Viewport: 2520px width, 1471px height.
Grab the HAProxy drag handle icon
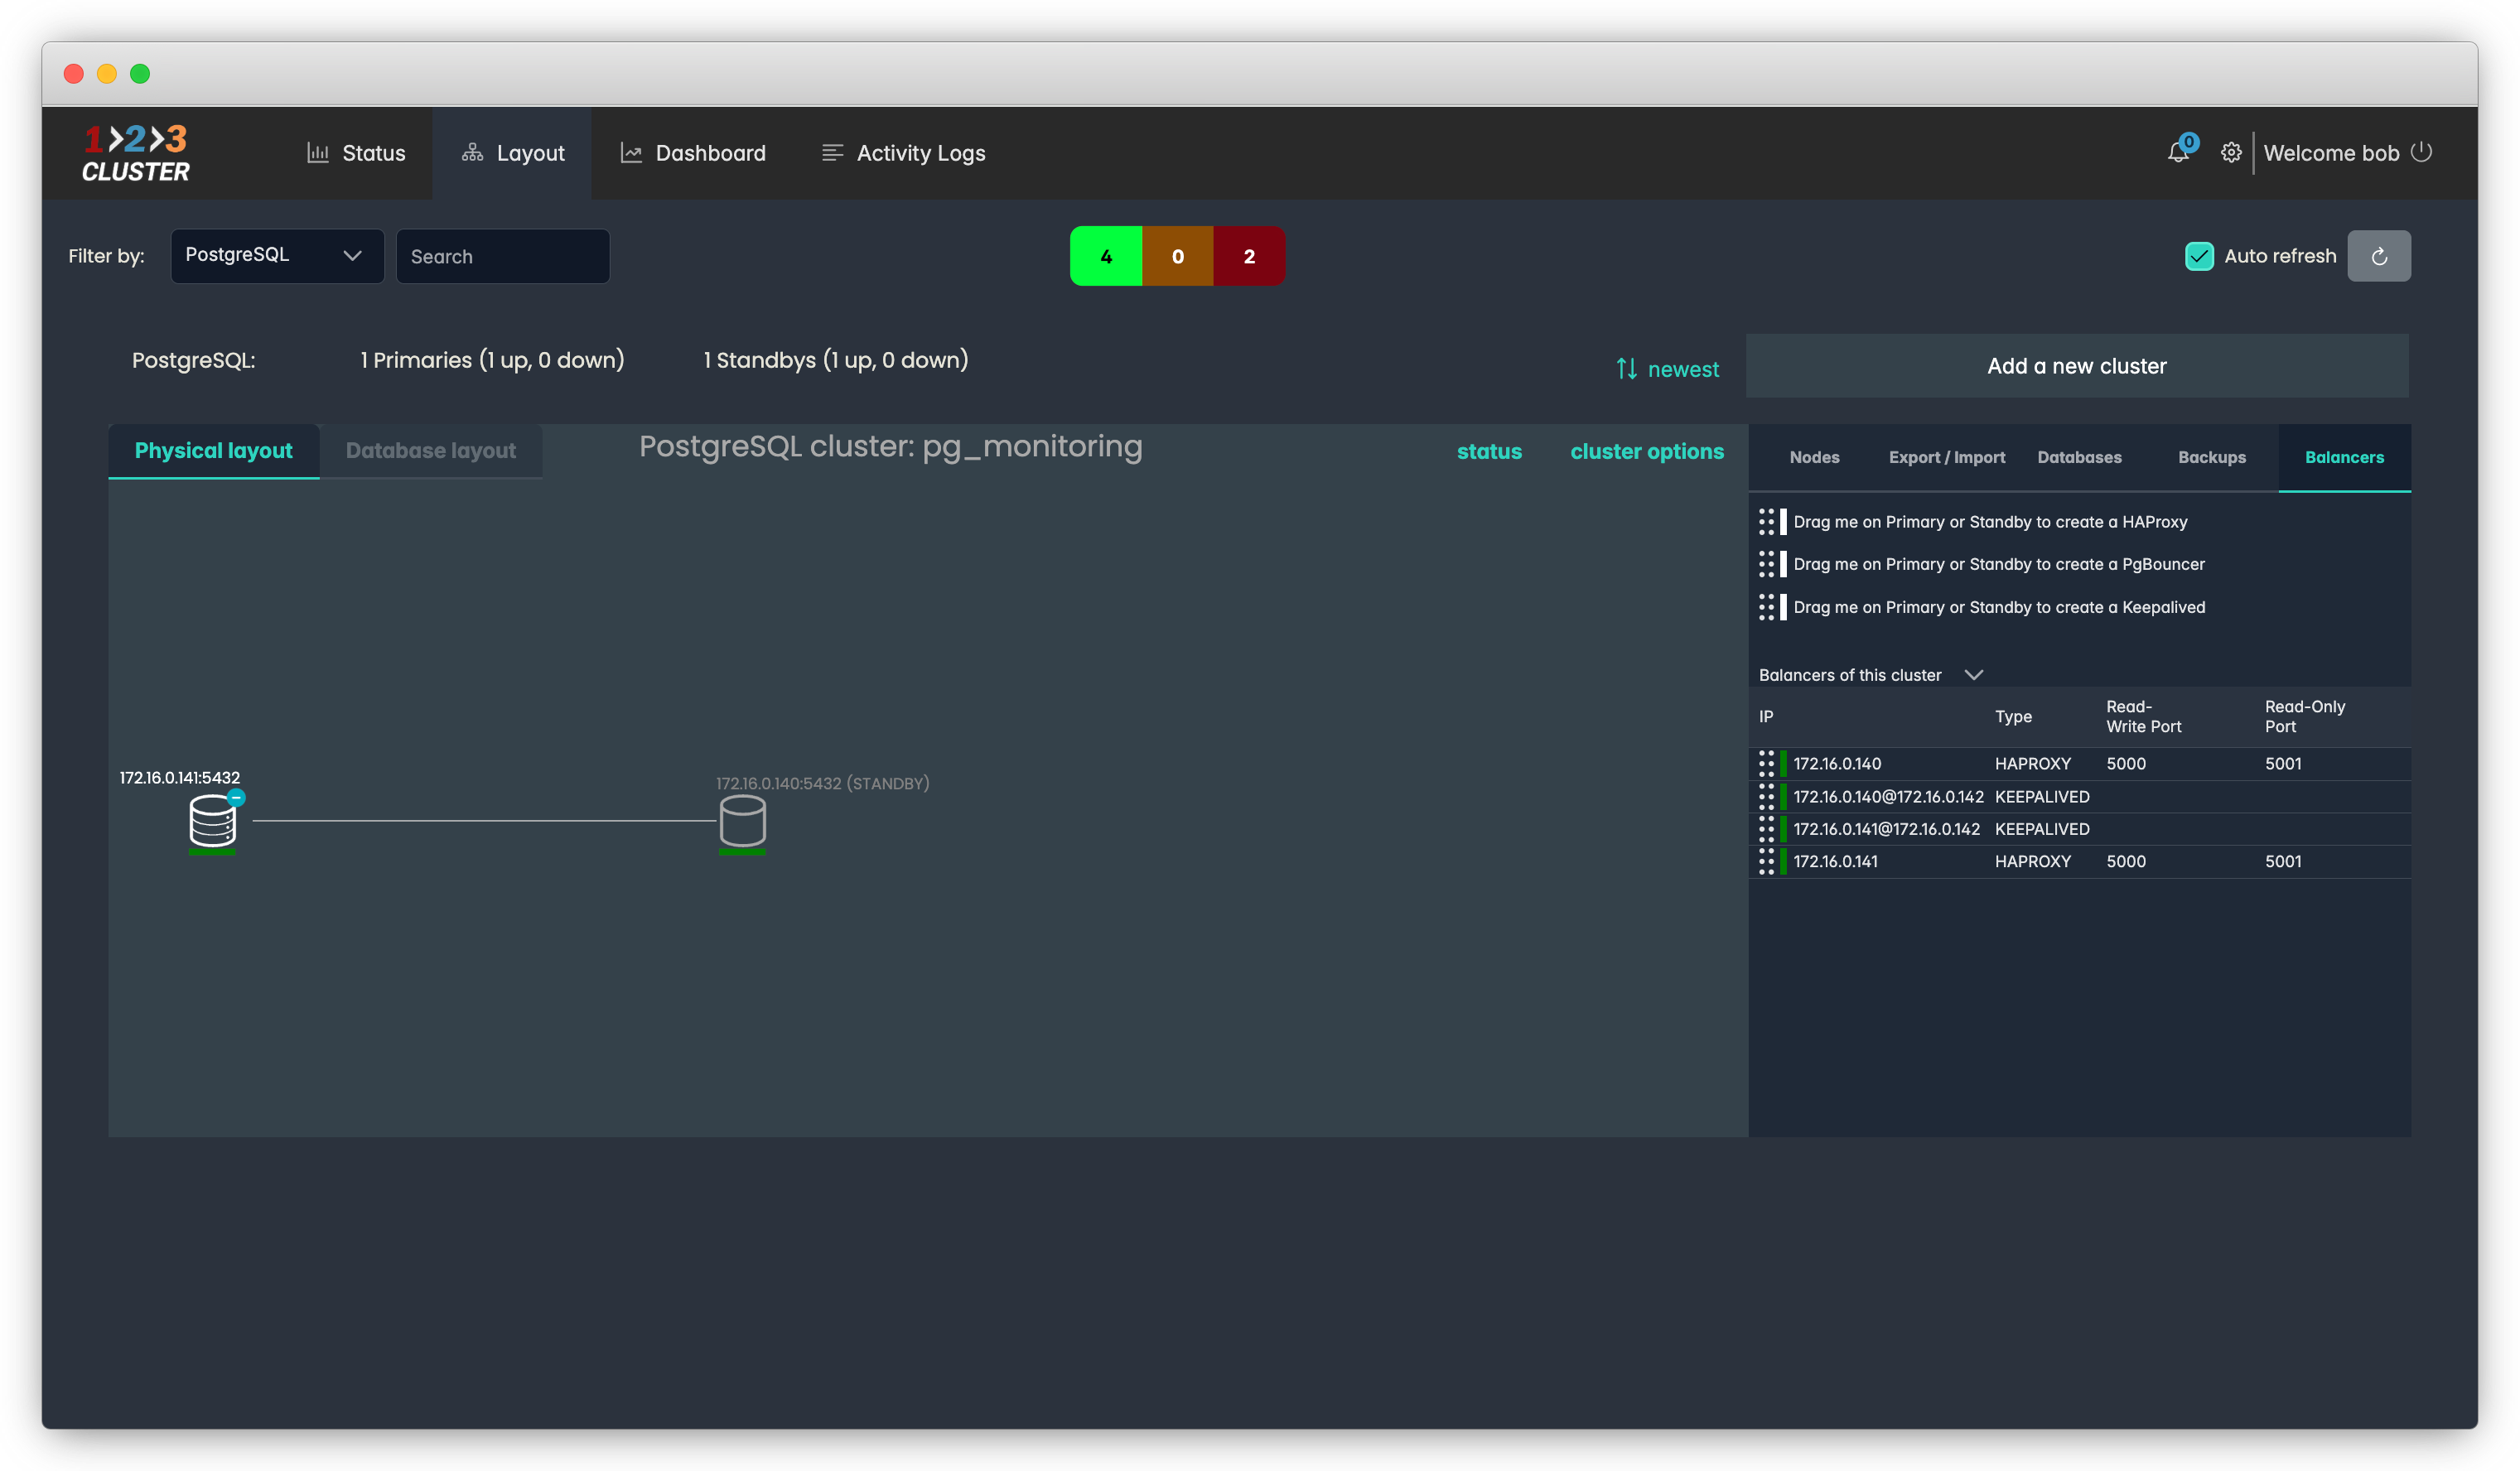coord(1766,522)
